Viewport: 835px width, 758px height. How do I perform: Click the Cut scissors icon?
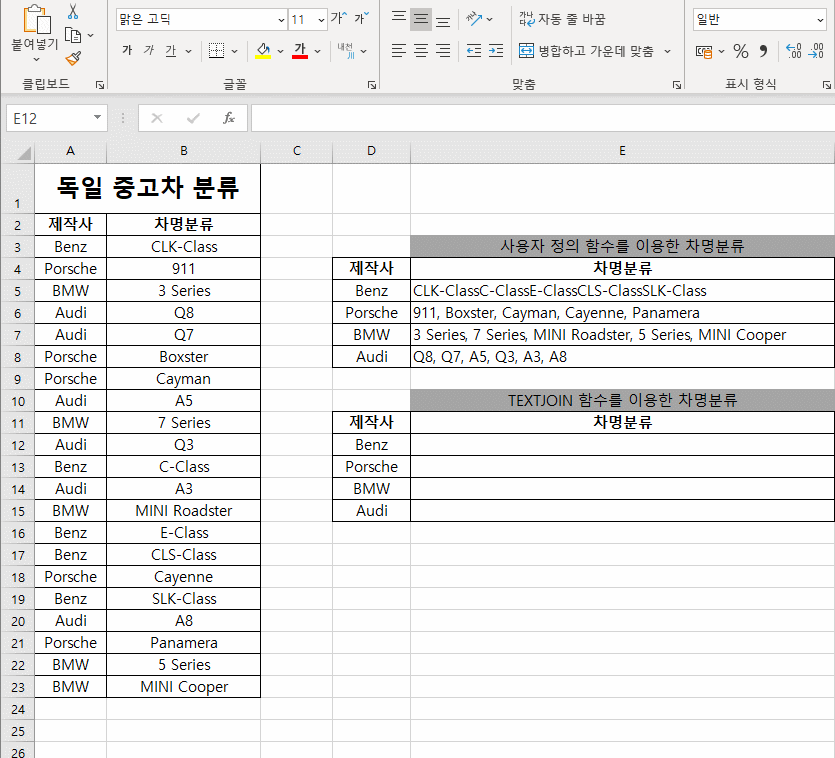pos(73,11)
